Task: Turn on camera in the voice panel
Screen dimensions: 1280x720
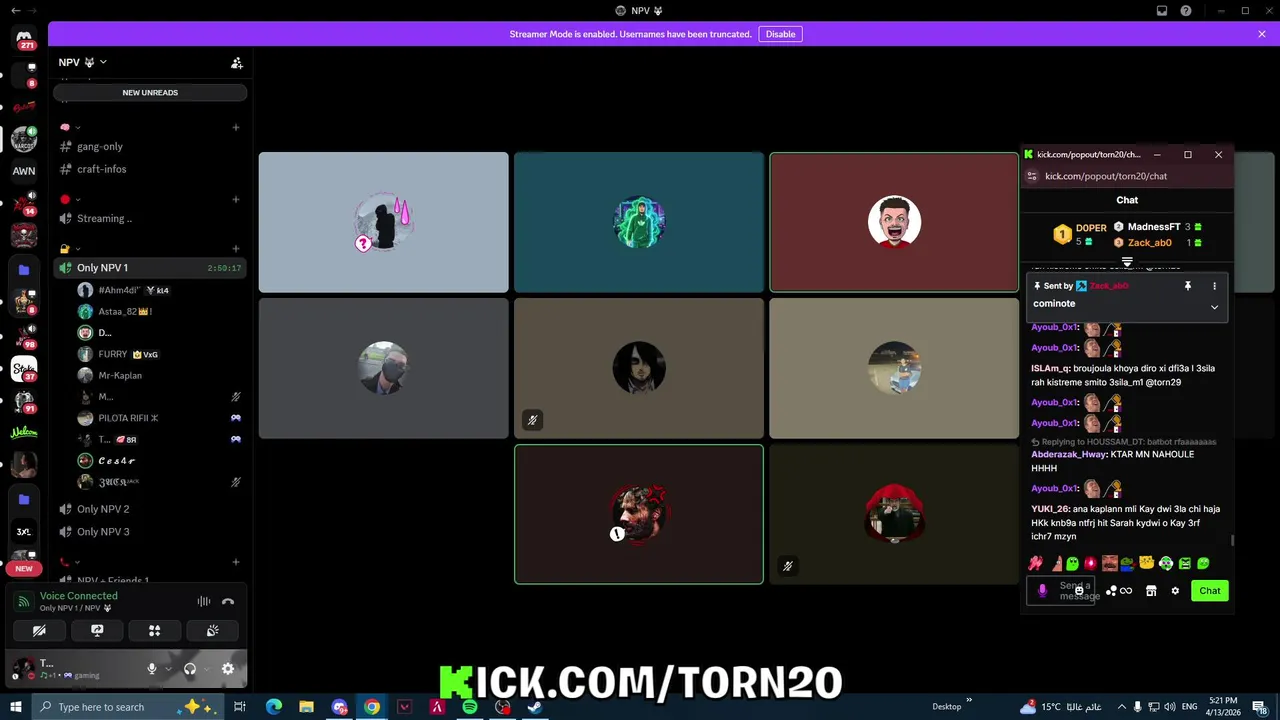Action: click(x=39, y=631)
